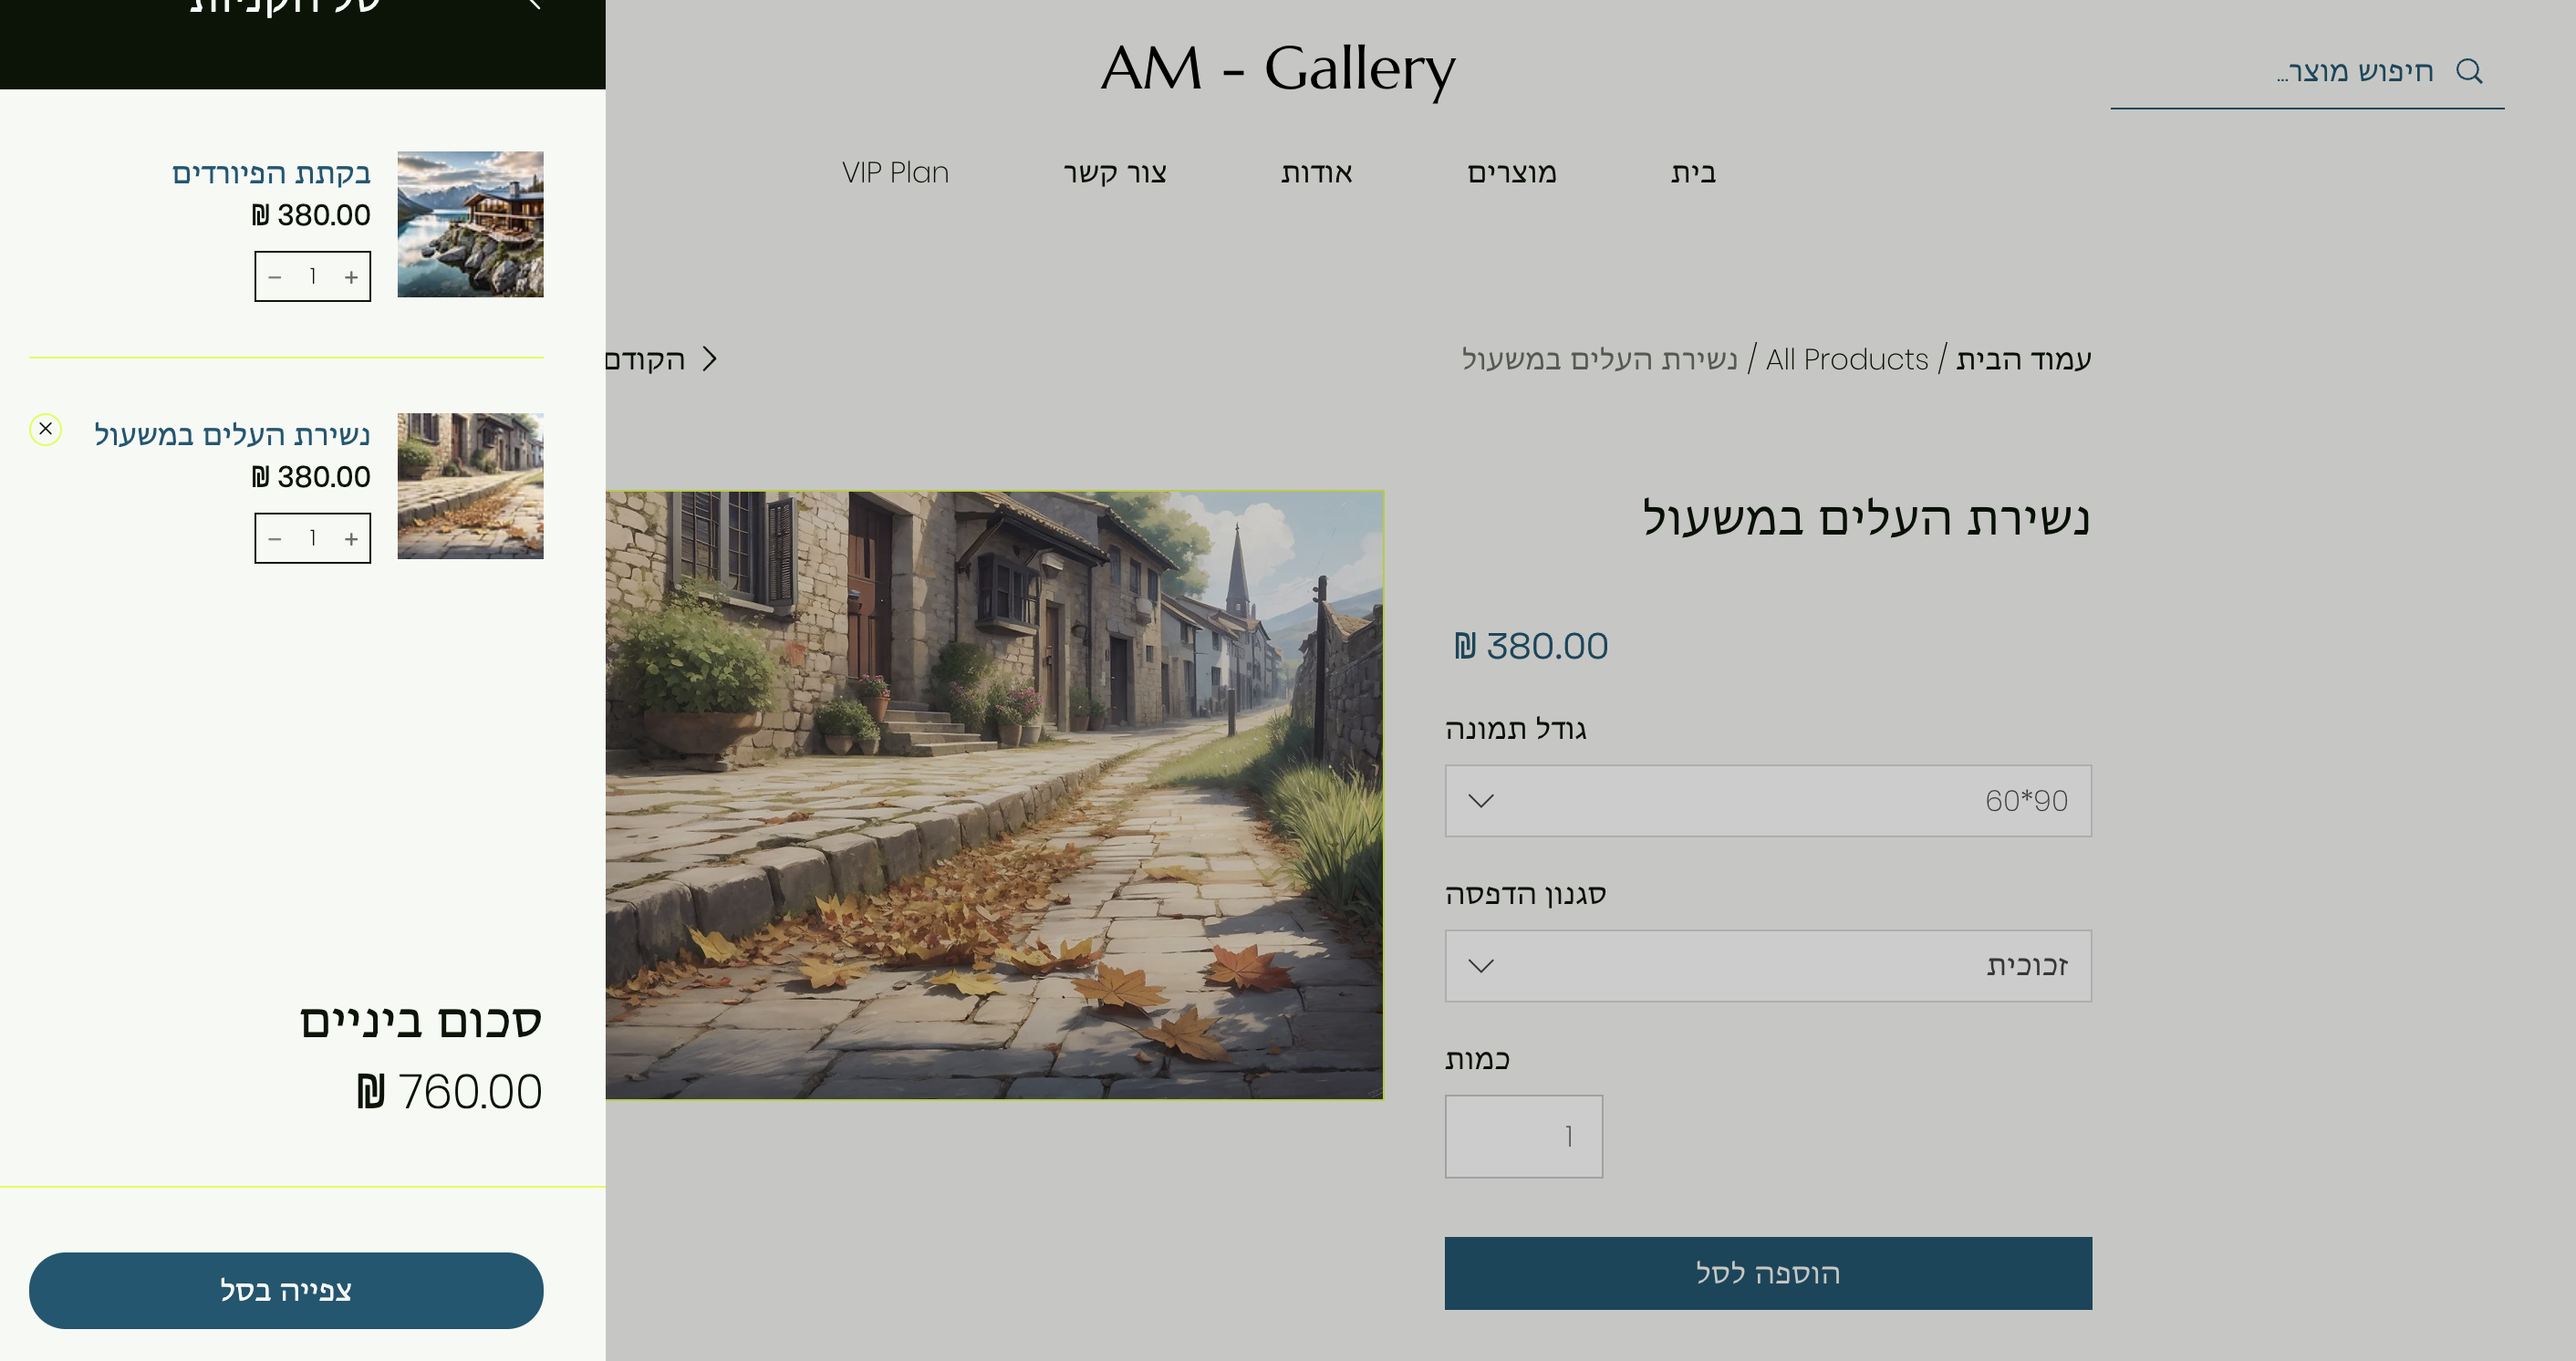Expand the סגנון הדפסה print style dropdown
The height and width of the screenshot is (1361, 2576).
pyautogui.click(x=1767, y=966)
